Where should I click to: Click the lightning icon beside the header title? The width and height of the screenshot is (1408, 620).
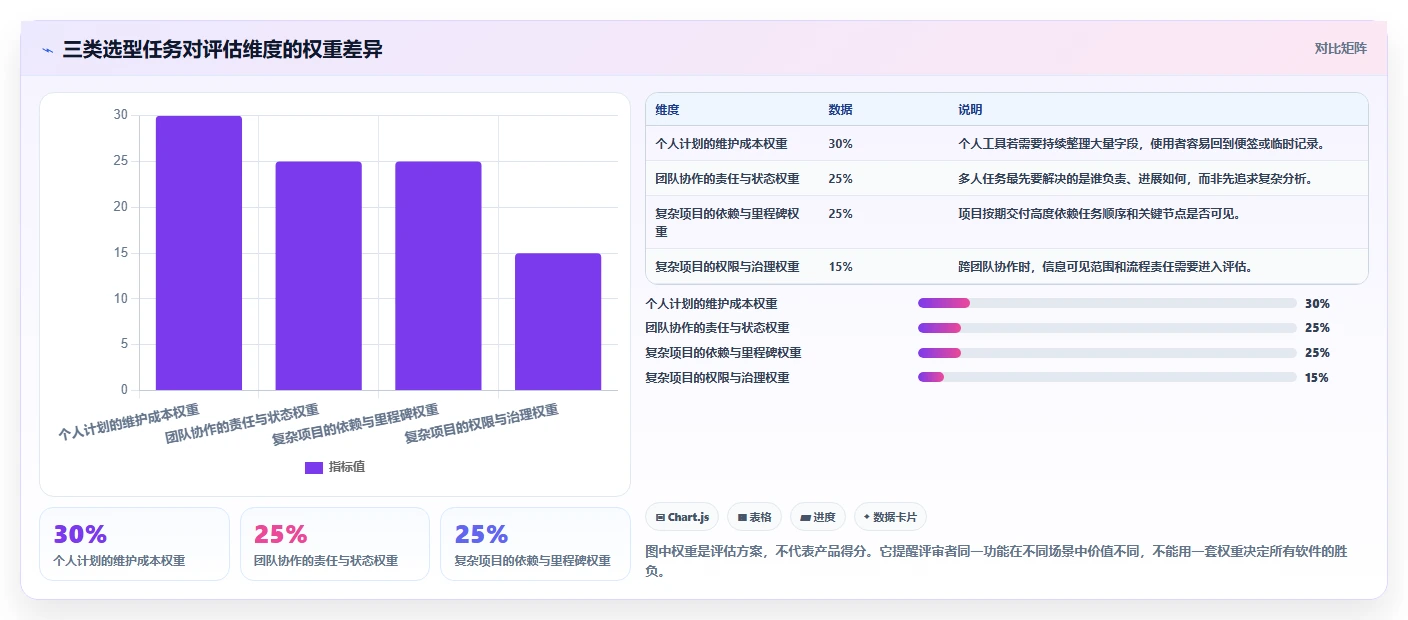[48, 50]
